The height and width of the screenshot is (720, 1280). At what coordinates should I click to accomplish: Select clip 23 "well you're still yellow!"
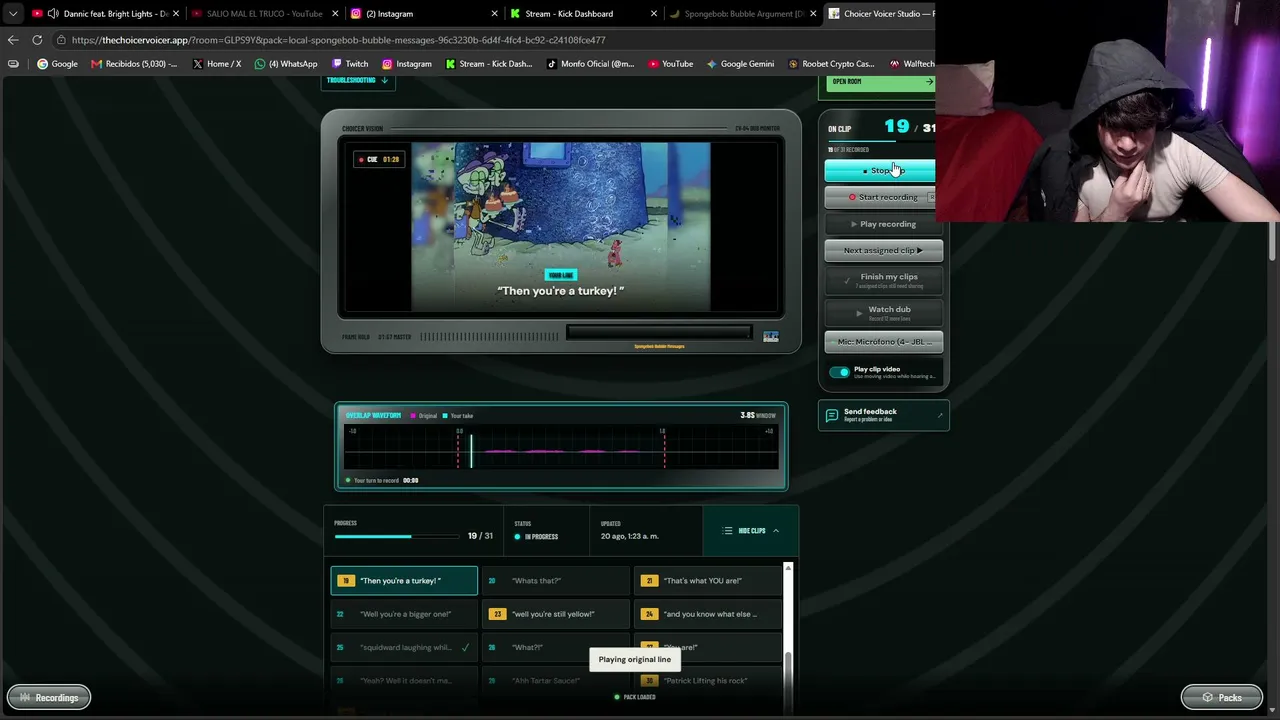(x=555, y=614)
